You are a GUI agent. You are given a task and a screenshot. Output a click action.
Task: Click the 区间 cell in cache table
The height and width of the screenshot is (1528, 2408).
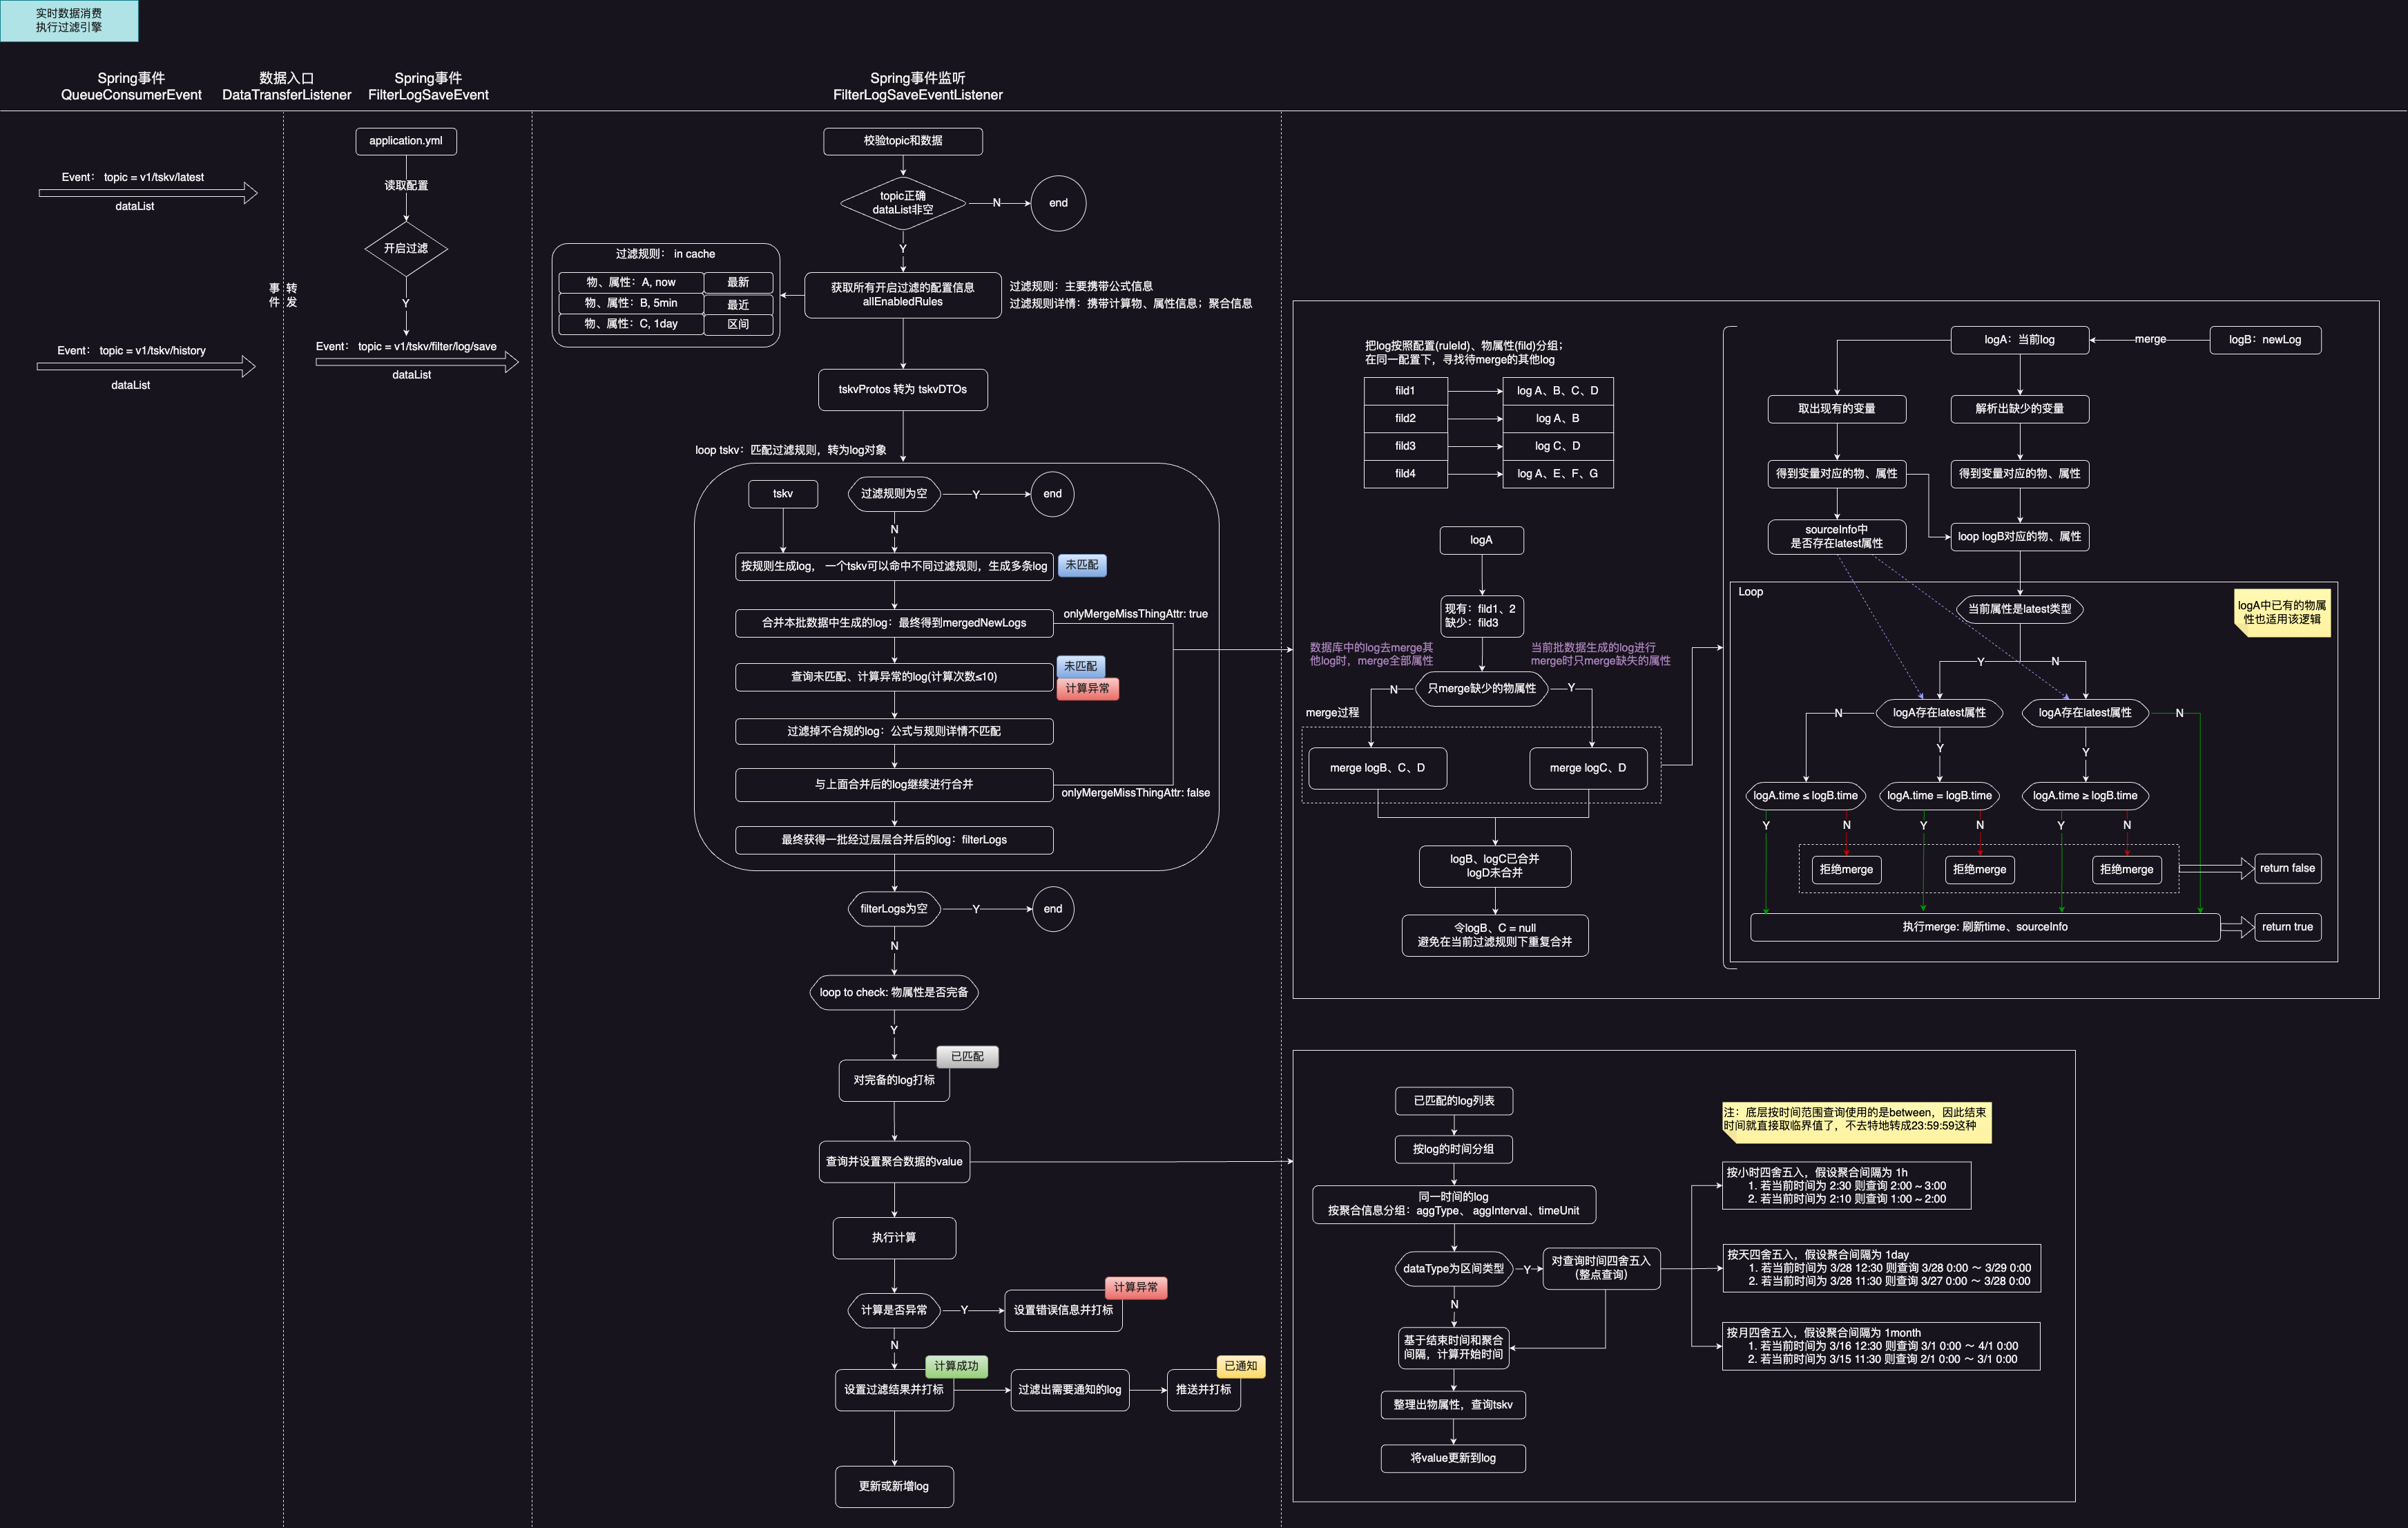[x=738, y=325]
